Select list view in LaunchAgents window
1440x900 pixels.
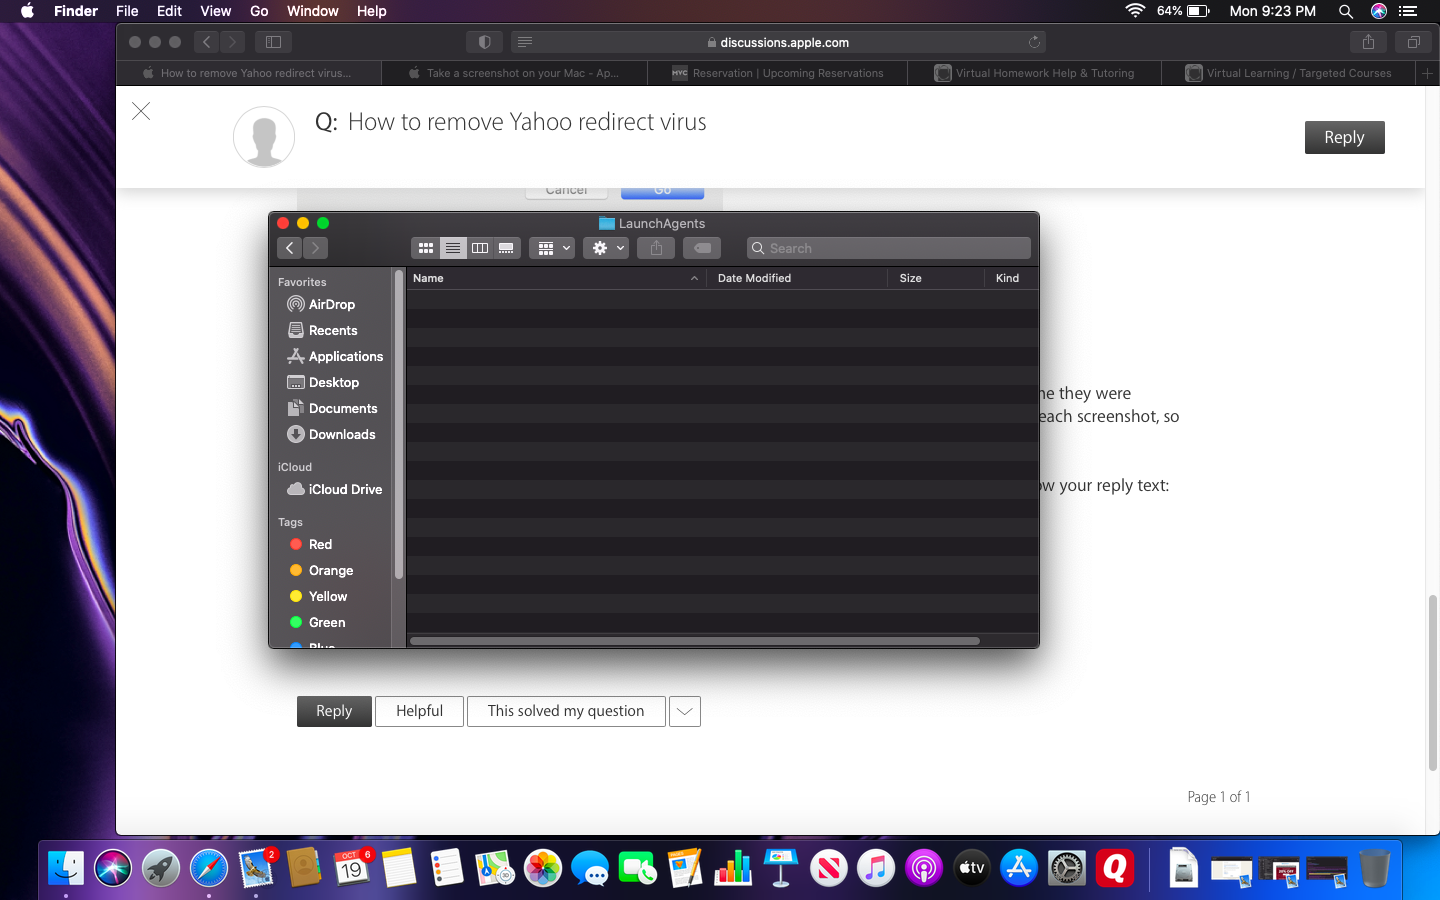(453, 248)
